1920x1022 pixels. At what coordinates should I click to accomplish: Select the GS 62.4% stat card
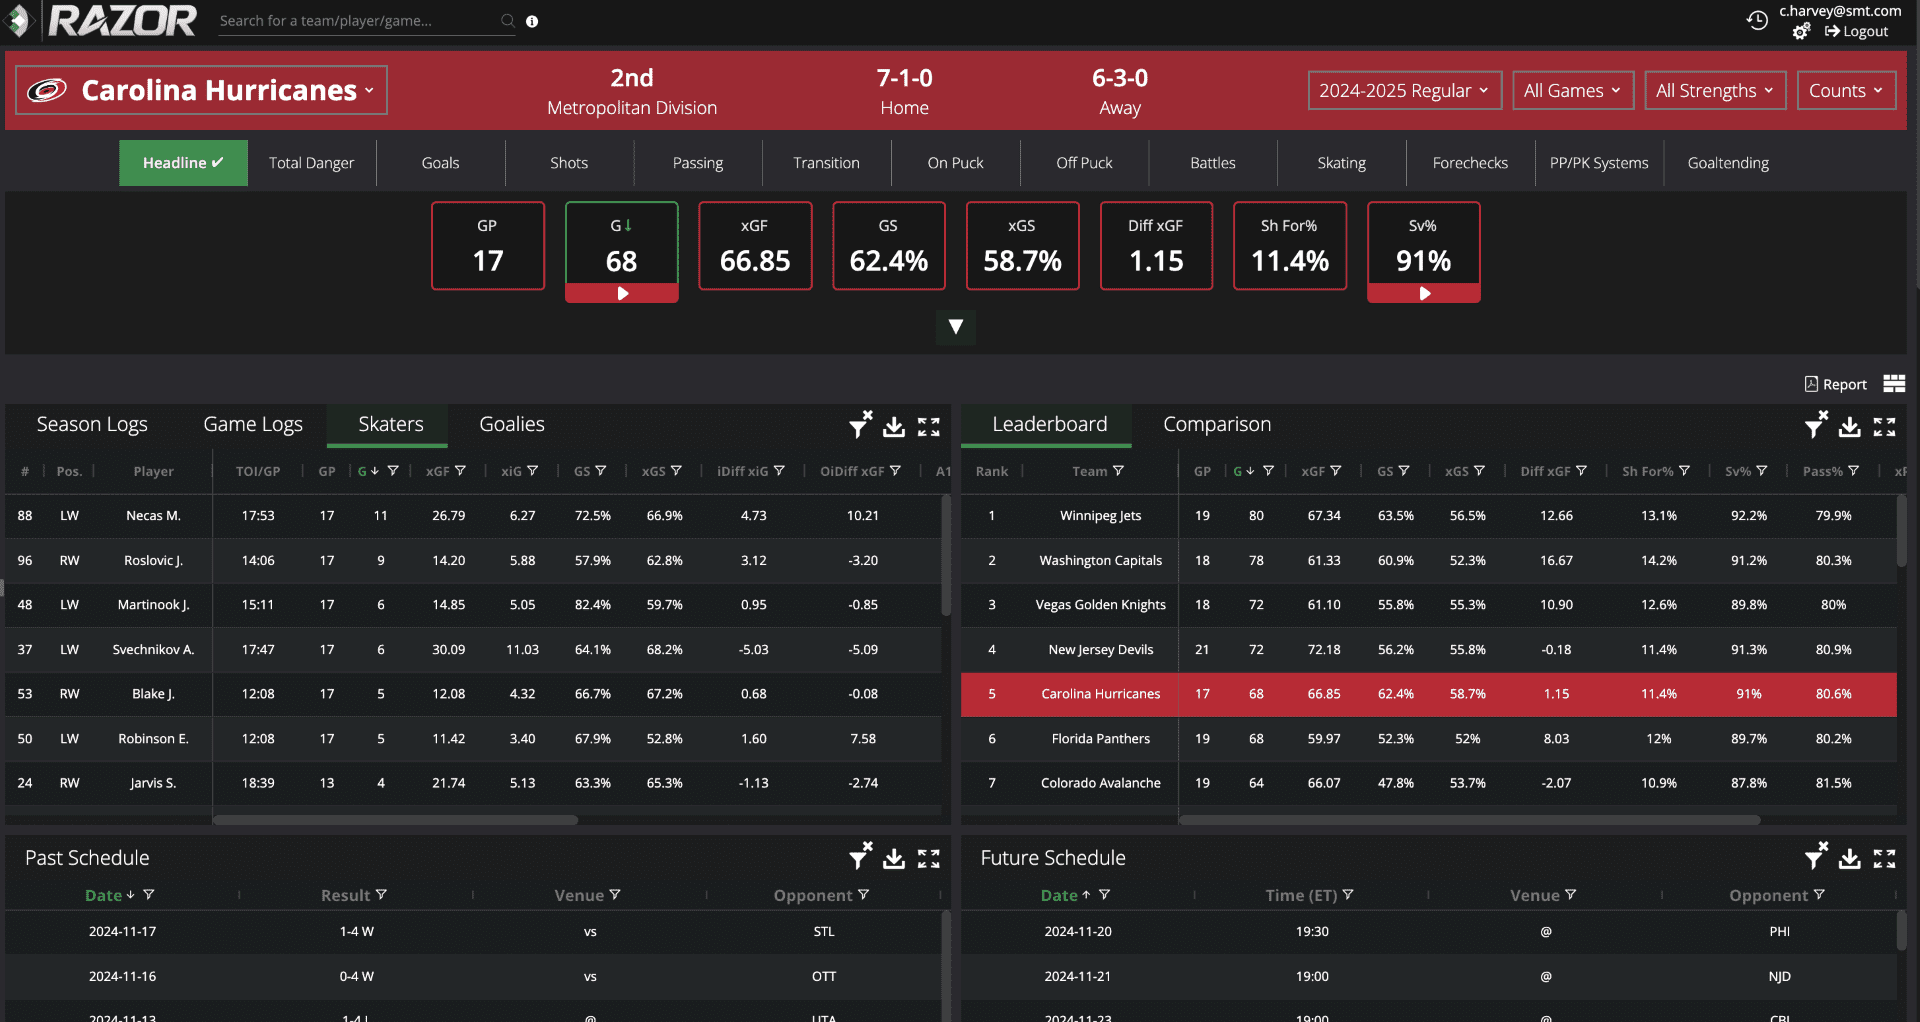click(x=889, y=246)
